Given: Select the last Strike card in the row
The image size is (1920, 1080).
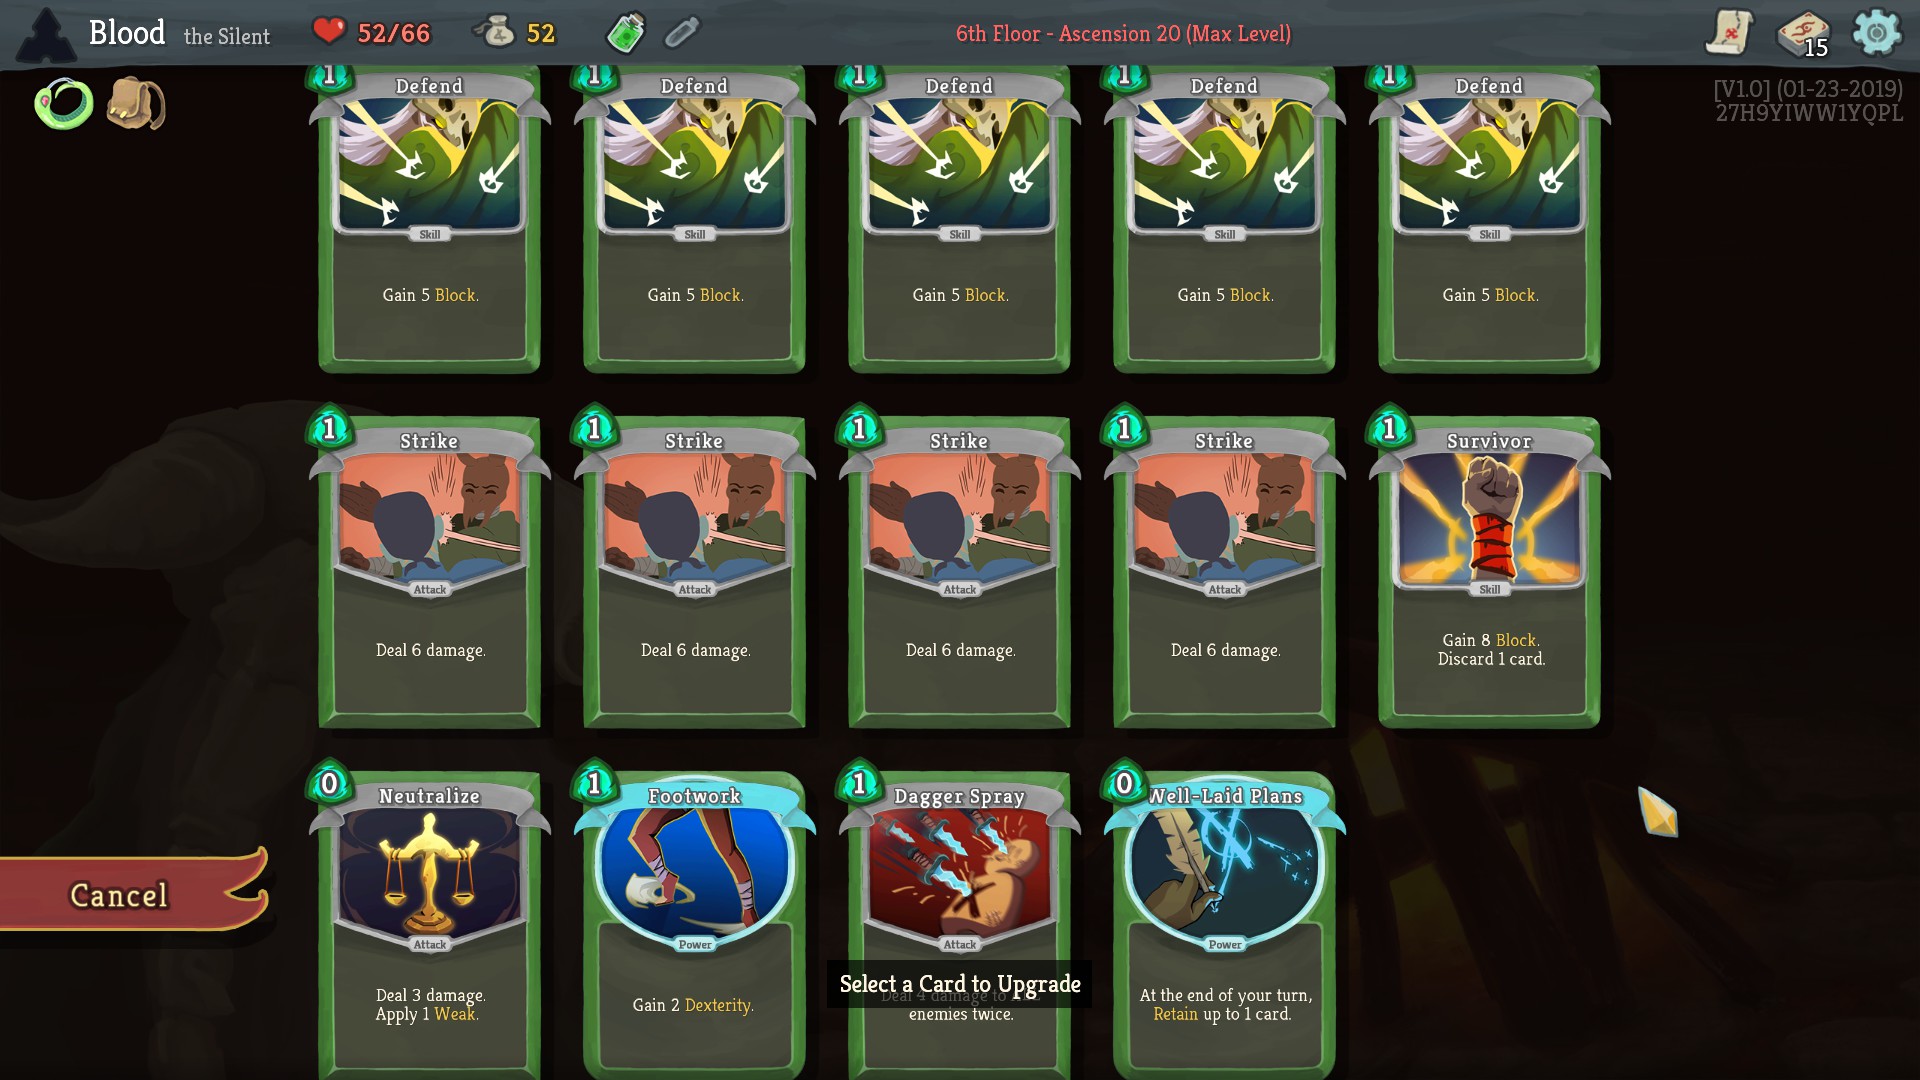Looking at the screenshot, I should coord(1224,566).
